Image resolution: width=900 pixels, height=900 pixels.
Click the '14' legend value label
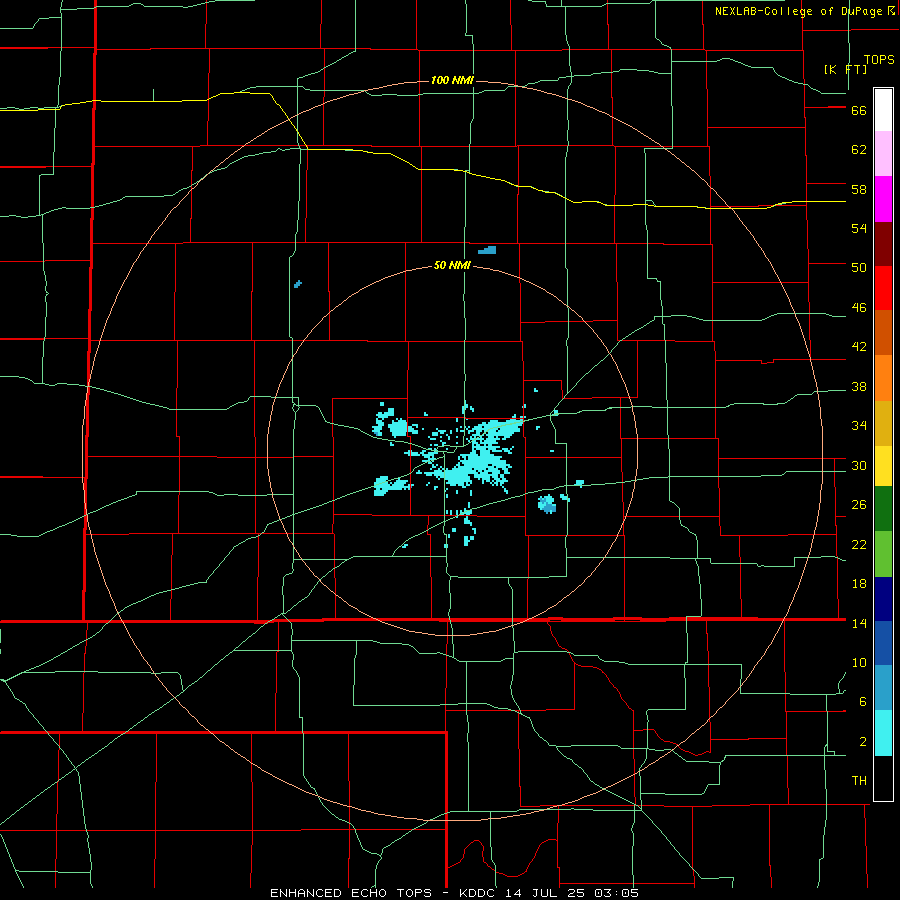tap(859, 623)
